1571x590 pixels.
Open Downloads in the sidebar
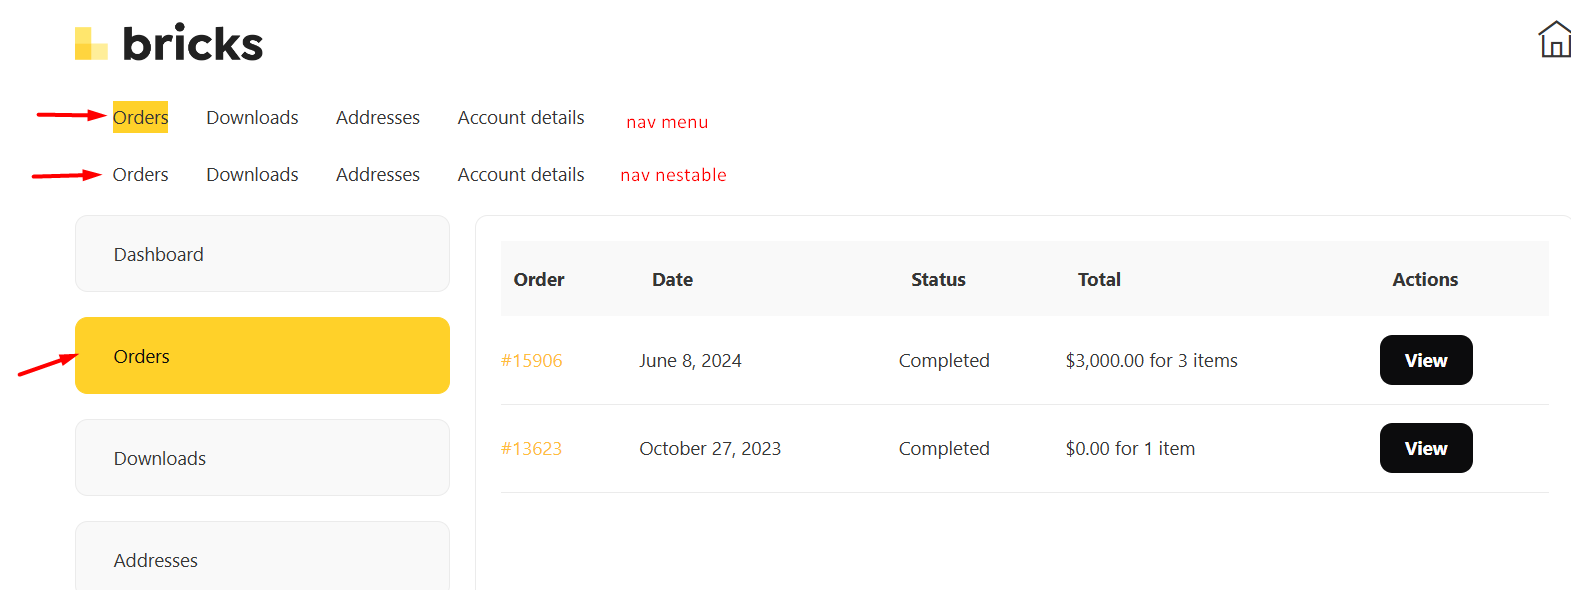[262, 458]
